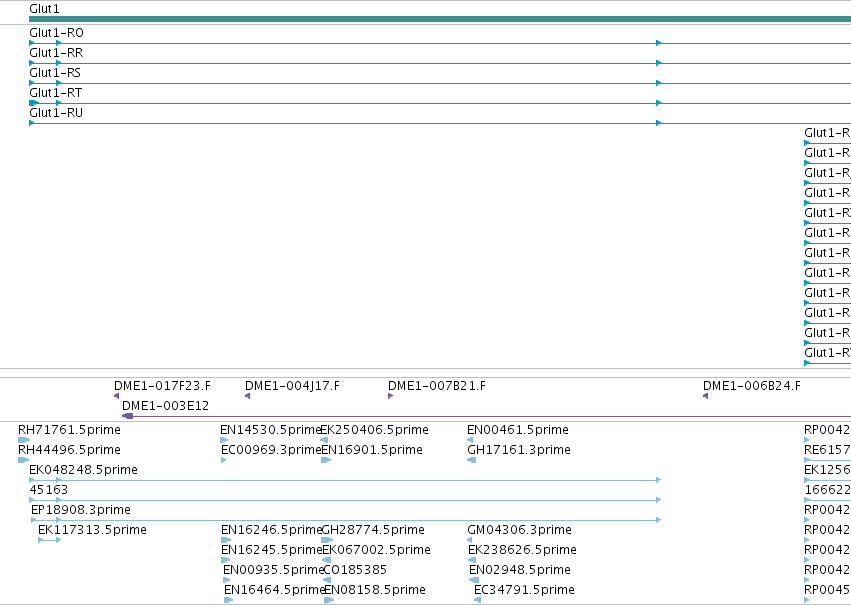The image size is (851, 605).
Task: Select the EK238626.5prime EST label
Action: point(522,551)
